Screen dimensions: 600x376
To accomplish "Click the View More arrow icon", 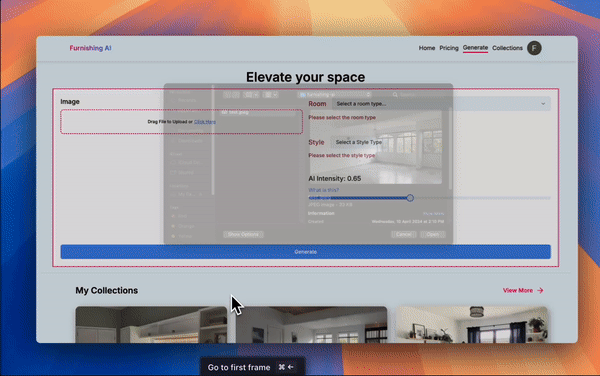I will (x=540, y=290).
